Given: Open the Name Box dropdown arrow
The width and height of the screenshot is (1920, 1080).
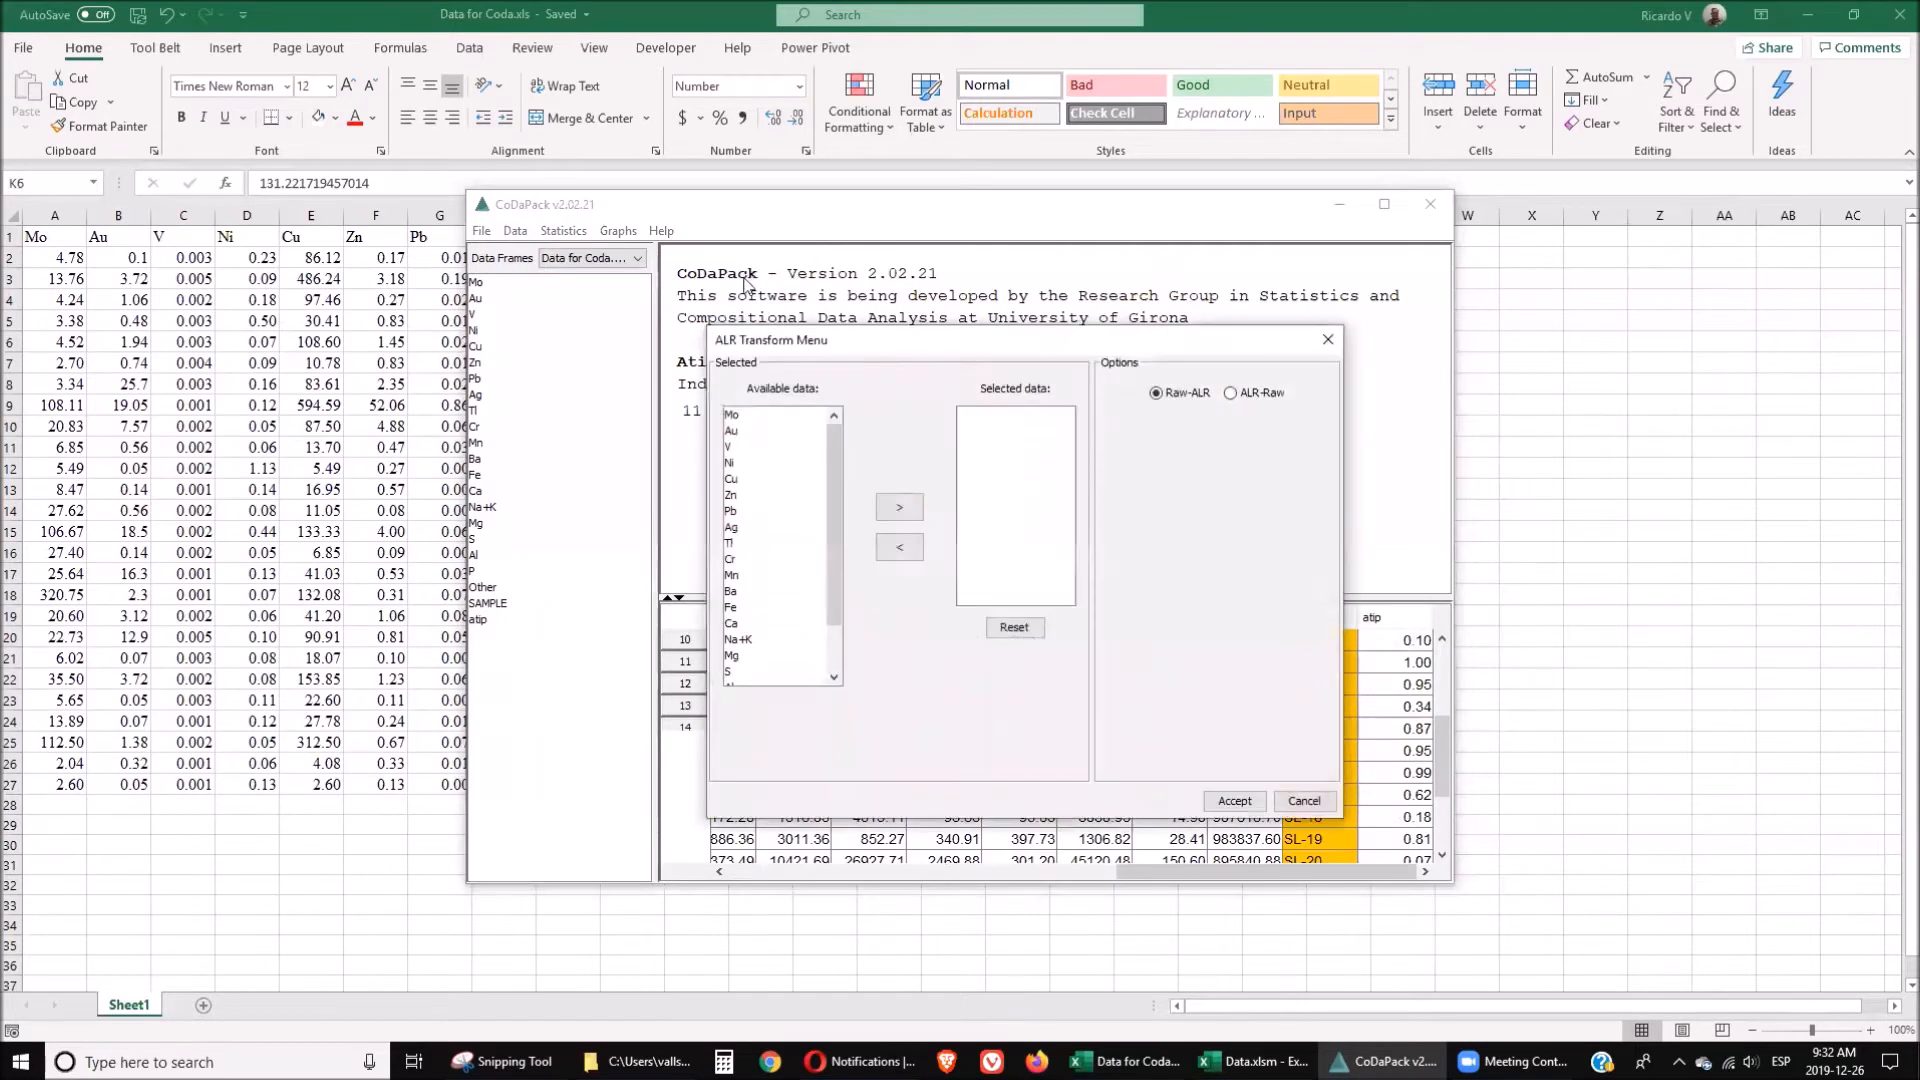Looking at the screenshot, I should click(93, 183).
